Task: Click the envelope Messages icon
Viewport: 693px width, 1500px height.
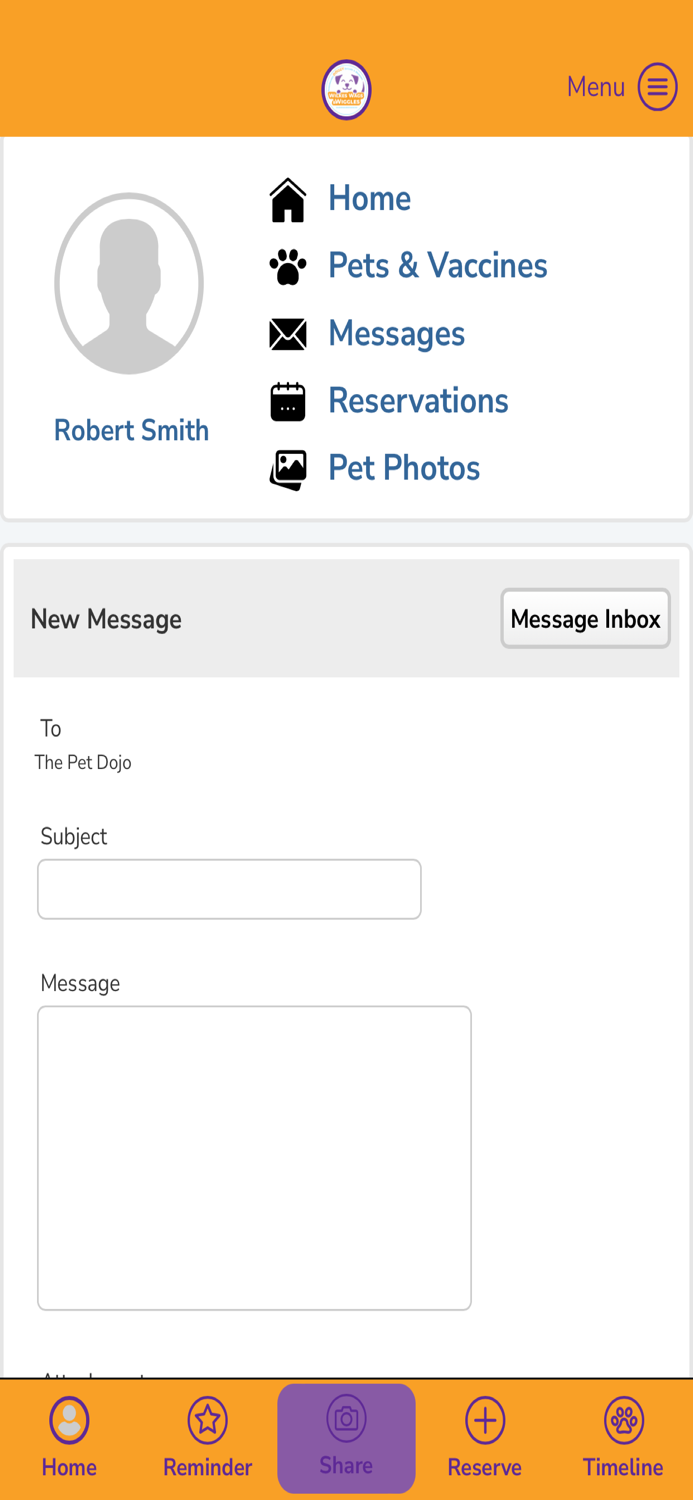Action: point(288,334)
